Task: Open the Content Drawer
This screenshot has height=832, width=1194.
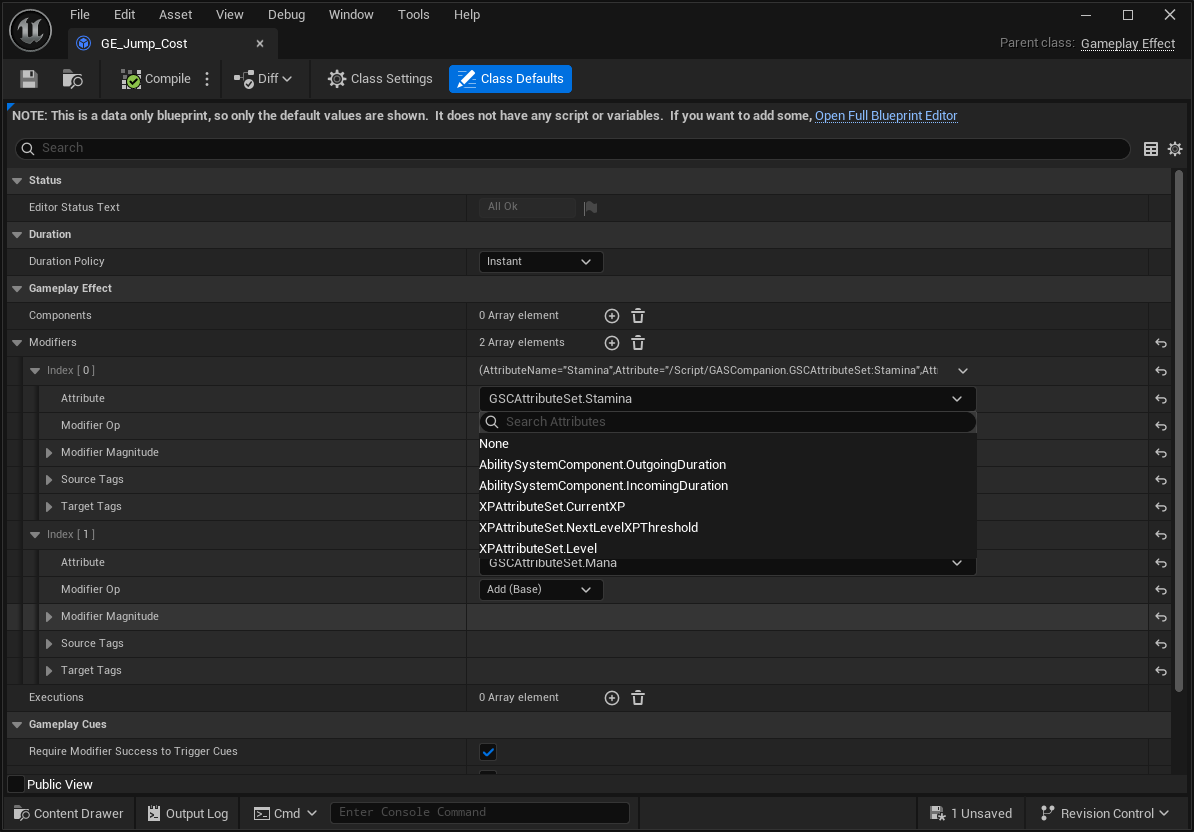Action: pyautogui.click(x=69, y=814)
